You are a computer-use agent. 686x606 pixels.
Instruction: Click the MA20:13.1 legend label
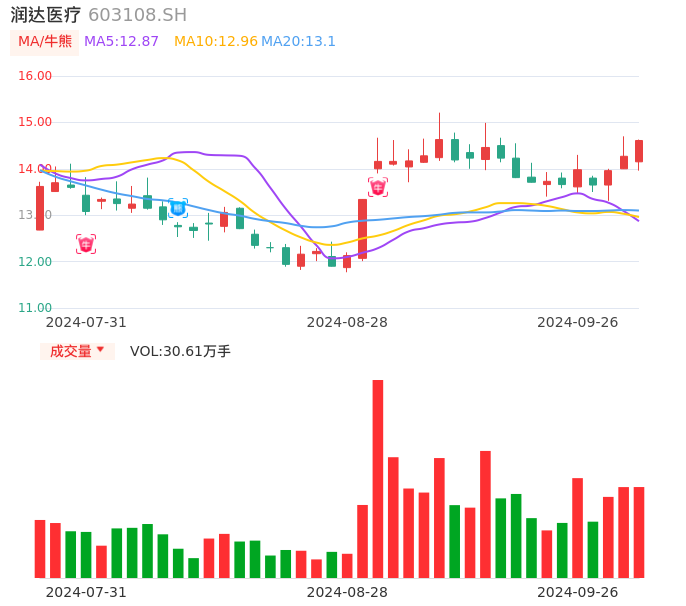(x=298, y=42)
